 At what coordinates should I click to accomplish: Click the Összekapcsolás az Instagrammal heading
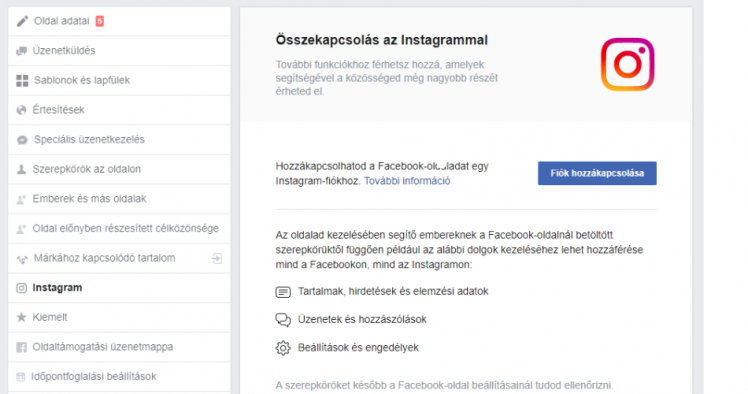pos(381,40)
